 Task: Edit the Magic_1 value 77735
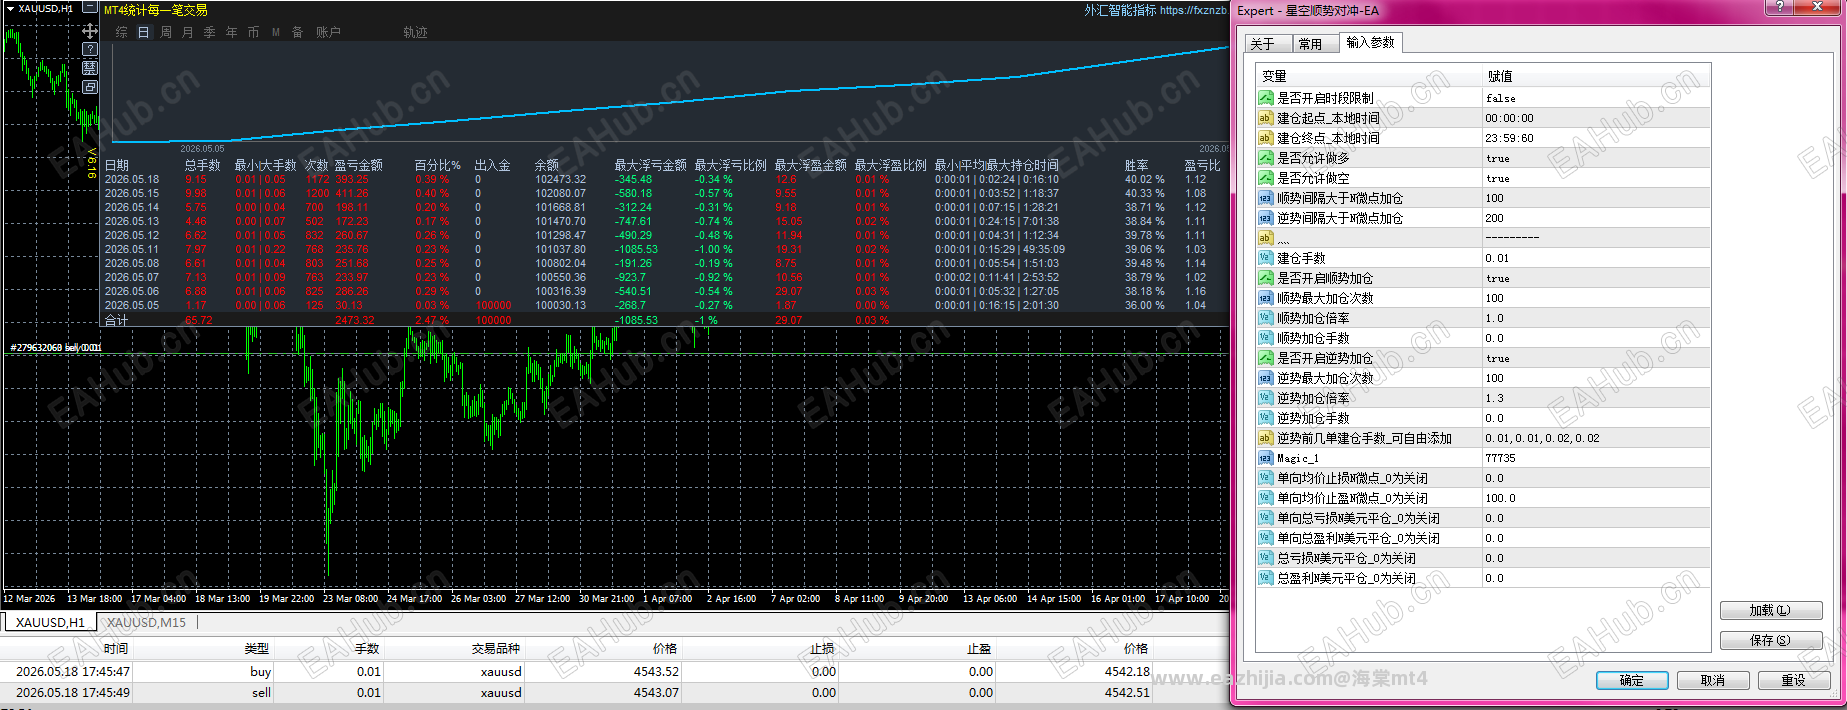tap(1596, 458)
